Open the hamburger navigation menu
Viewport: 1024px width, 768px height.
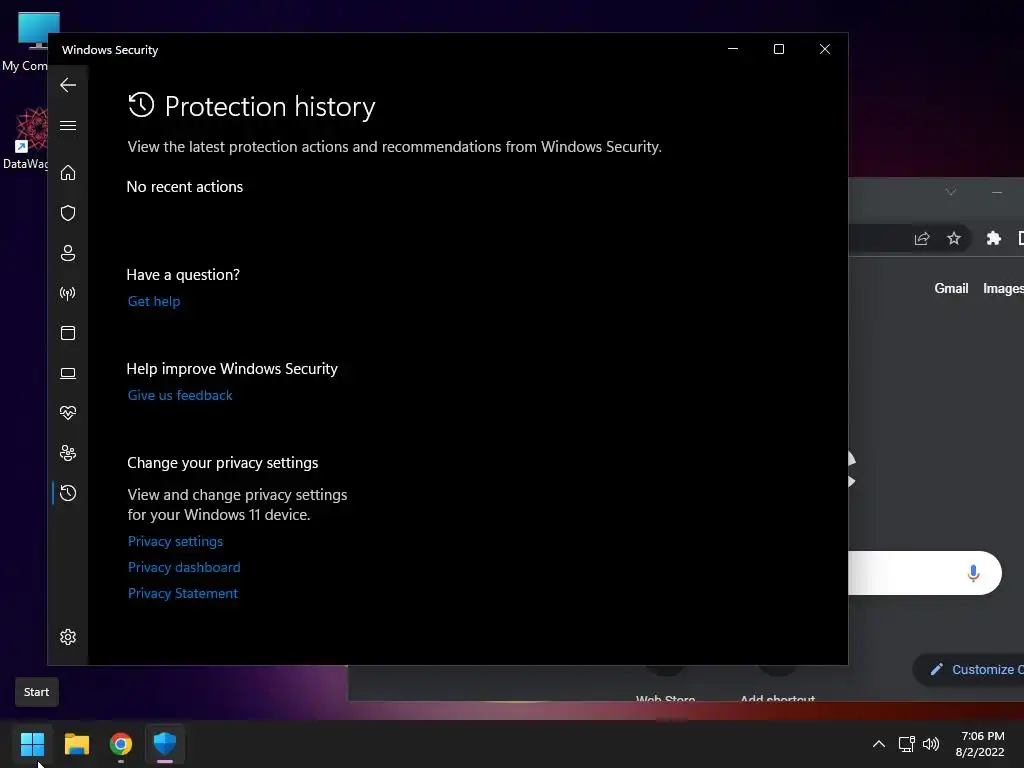(x=68, y=125)
